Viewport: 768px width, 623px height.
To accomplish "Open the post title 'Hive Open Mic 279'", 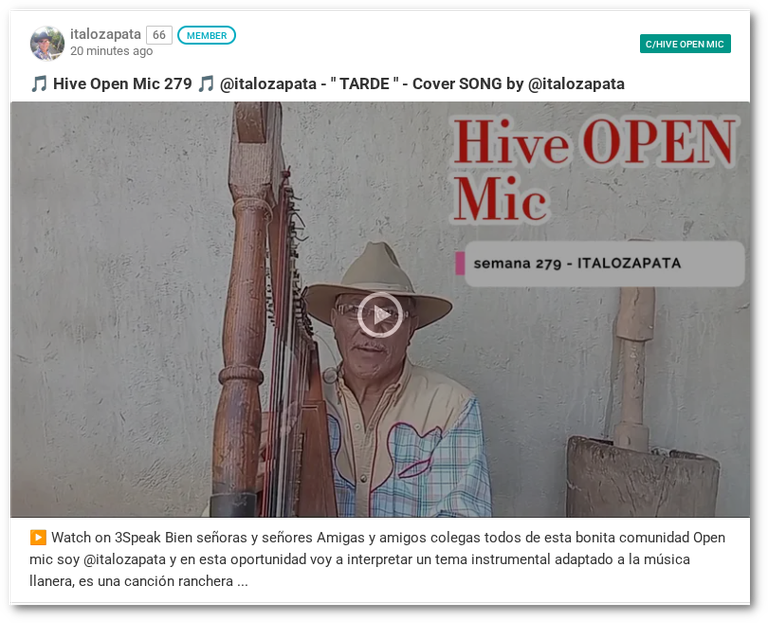I will click(327, 84).
